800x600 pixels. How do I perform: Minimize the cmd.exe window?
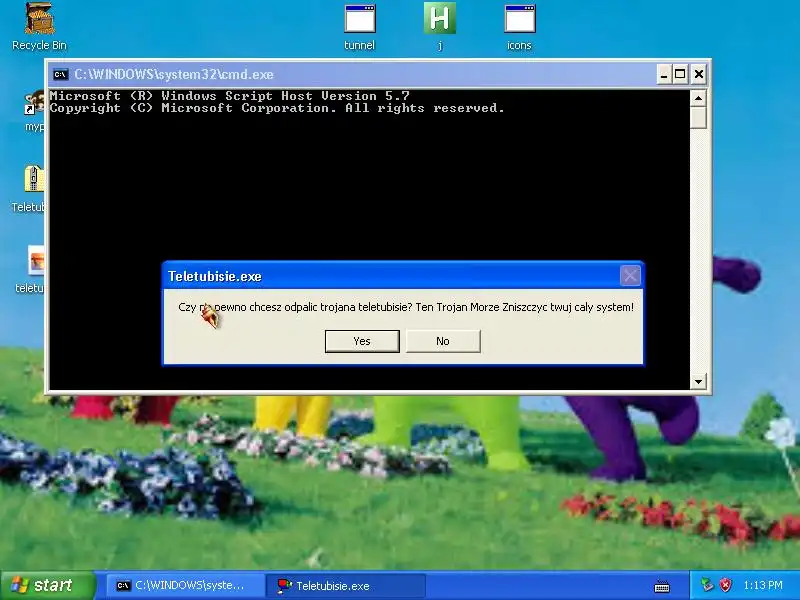point(663,74)
